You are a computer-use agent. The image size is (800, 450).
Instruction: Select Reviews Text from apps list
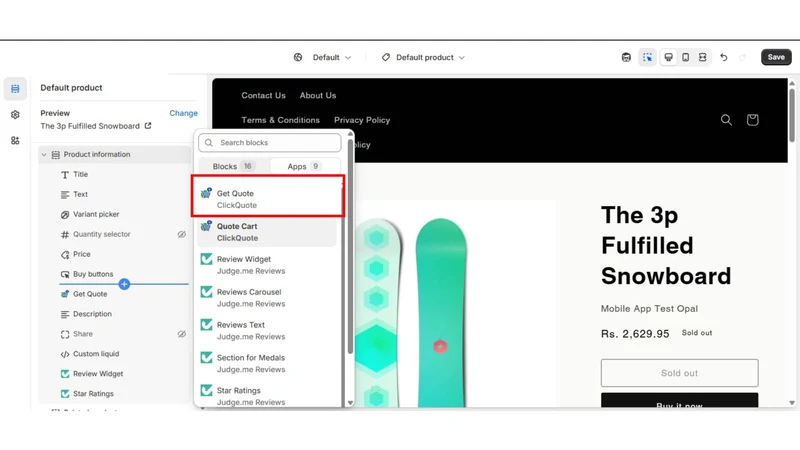(x=267, y=331)
